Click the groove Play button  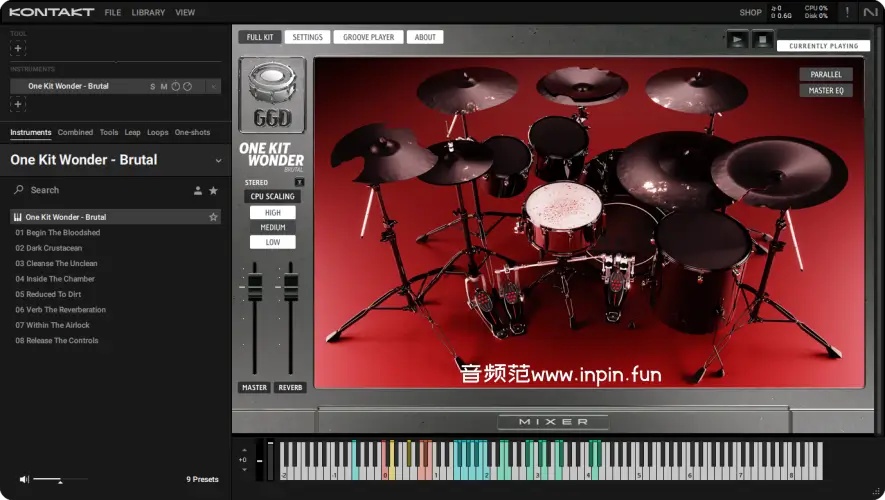(x=738, y=40)
